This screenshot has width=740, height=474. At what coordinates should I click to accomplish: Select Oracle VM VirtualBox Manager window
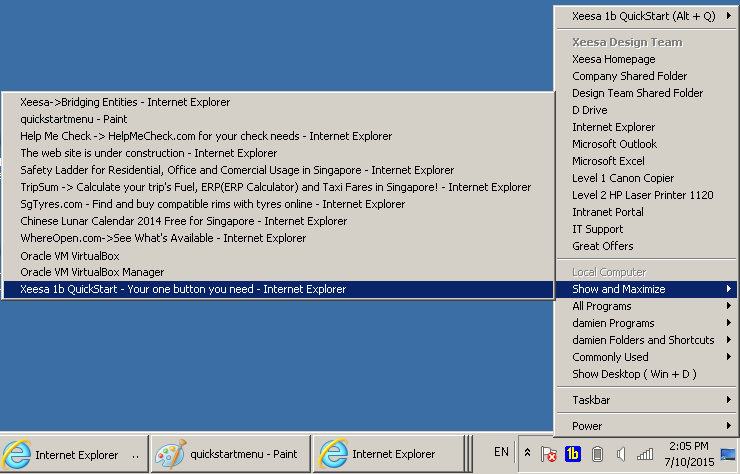click(278, 272)
